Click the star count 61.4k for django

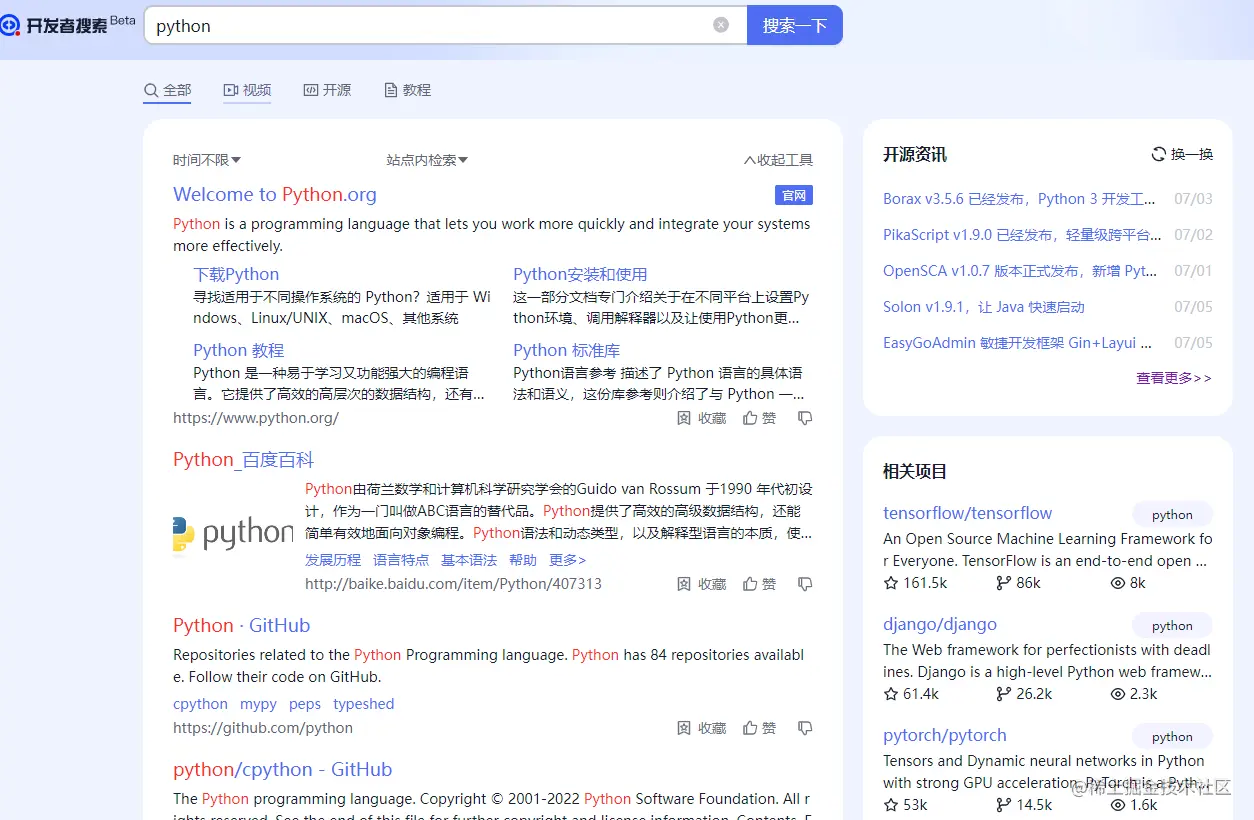[x=911, y=694]
